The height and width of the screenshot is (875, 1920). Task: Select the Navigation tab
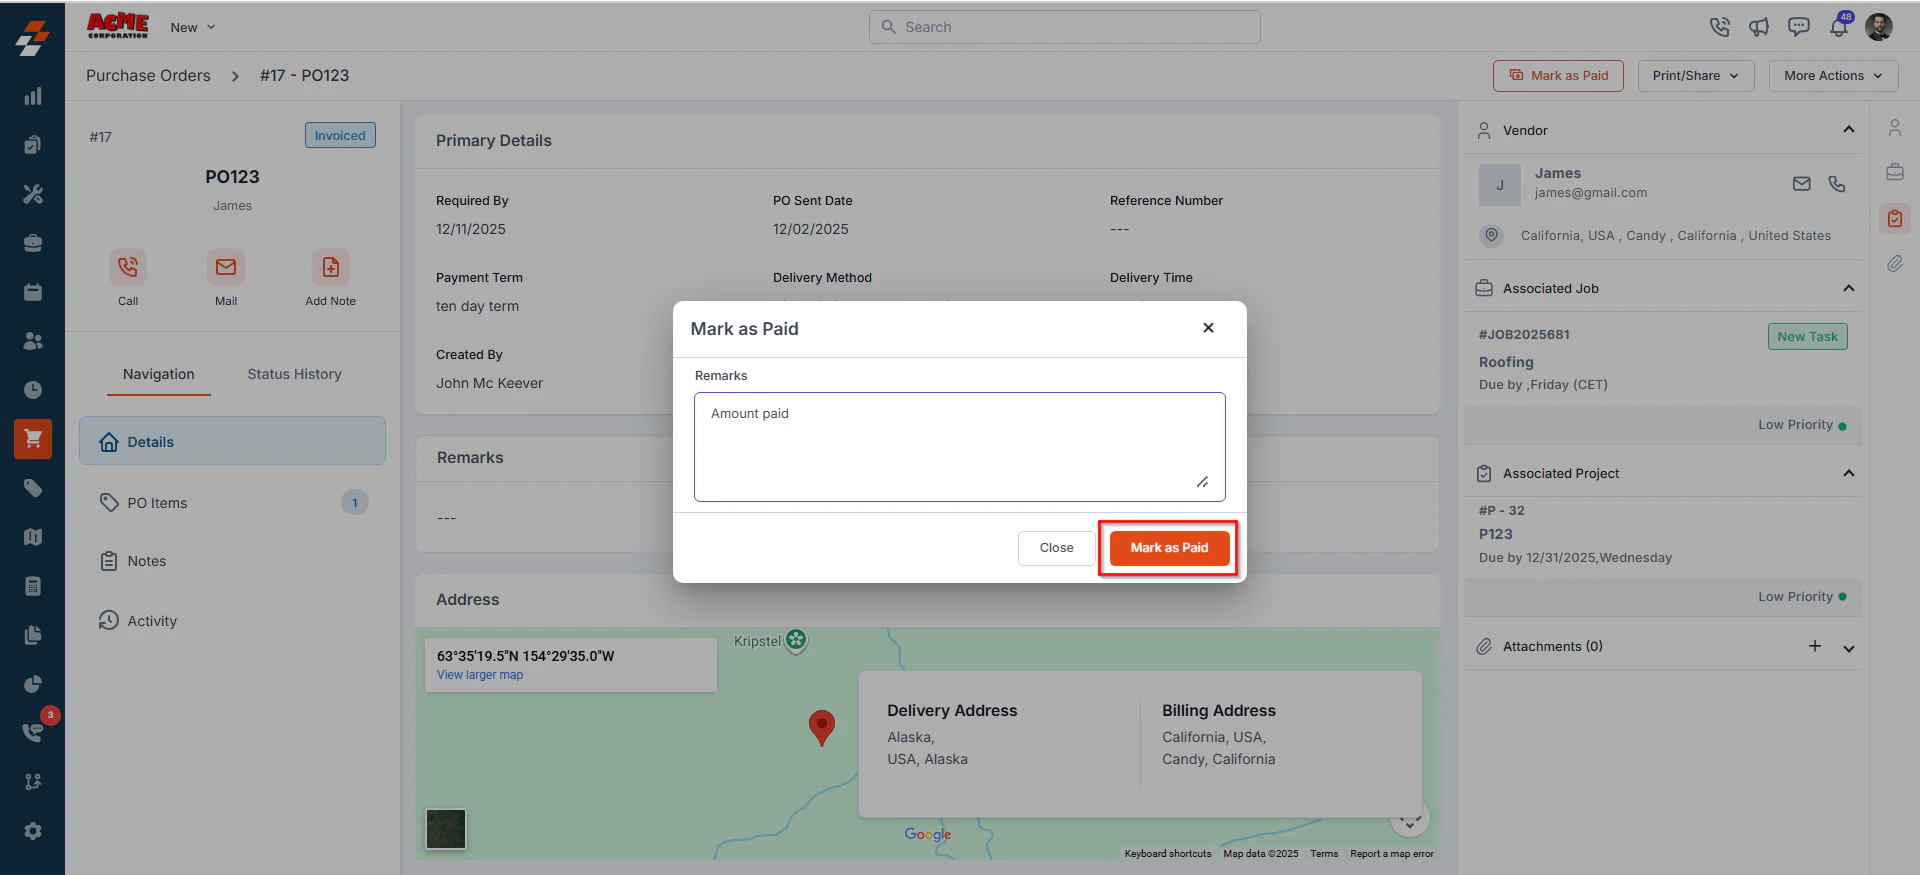(x=159, y=374)
